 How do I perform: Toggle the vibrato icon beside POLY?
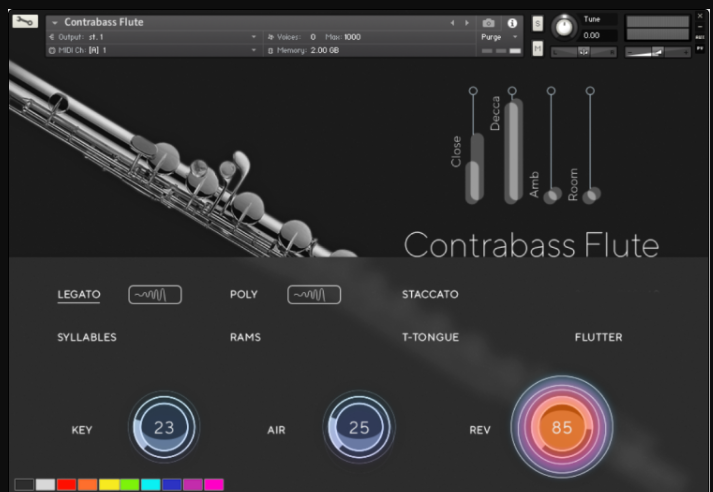click(314, 295)
